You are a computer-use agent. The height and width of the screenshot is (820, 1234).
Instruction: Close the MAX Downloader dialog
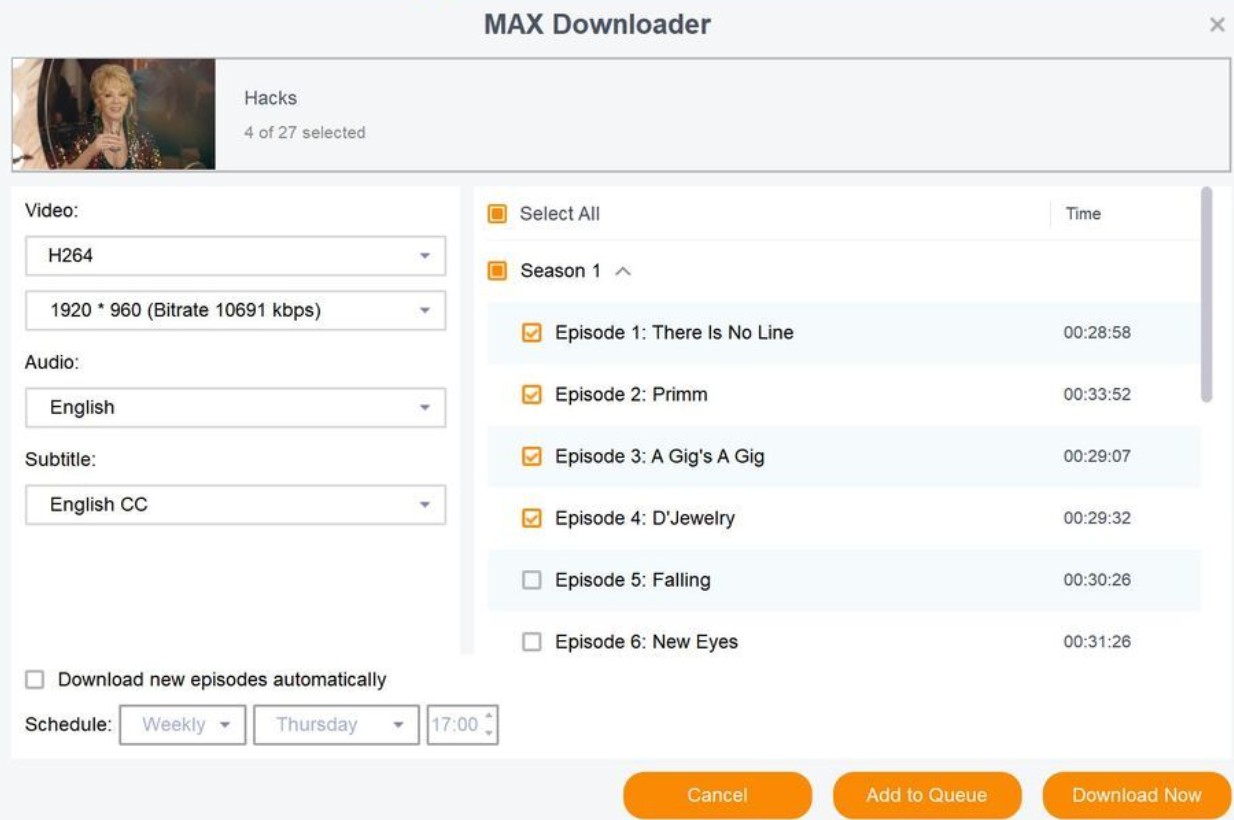(x=1217, y=25)
